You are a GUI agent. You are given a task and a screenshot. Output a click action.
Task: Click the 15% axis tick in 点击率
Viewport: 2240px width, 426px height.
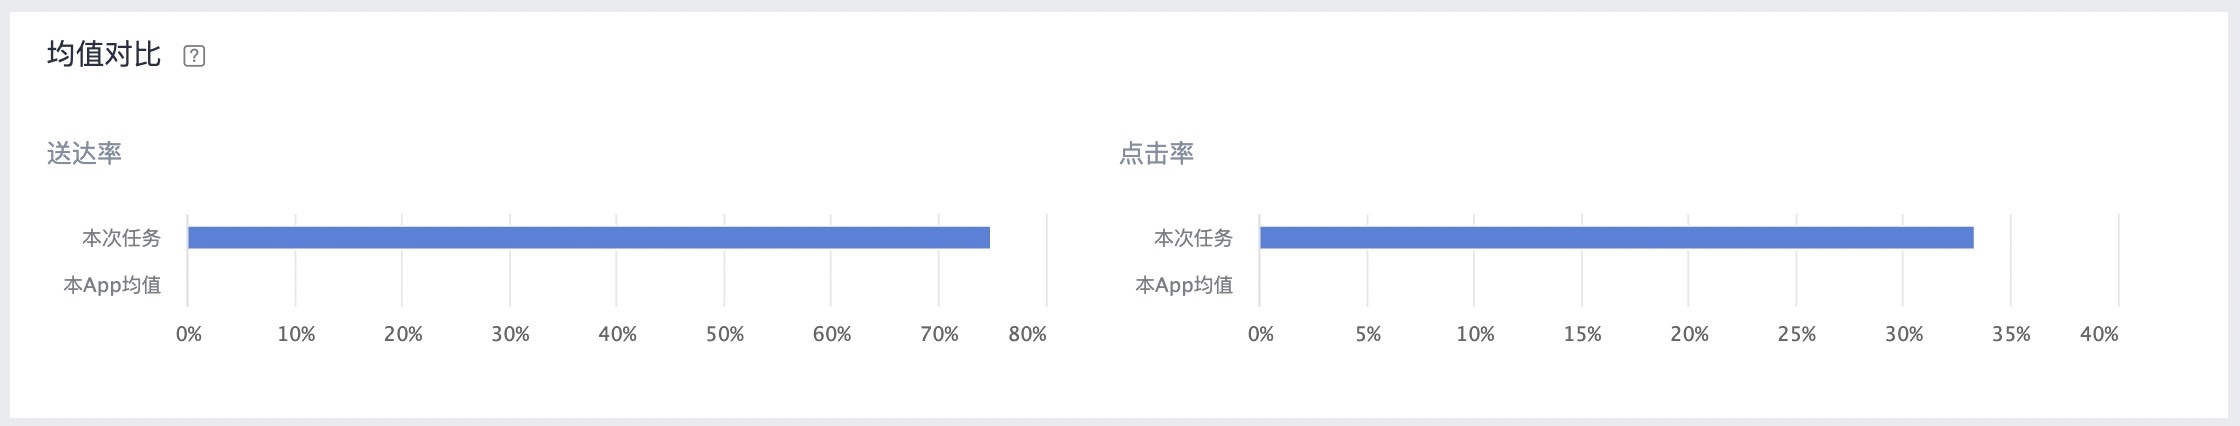click(1582, 334)
